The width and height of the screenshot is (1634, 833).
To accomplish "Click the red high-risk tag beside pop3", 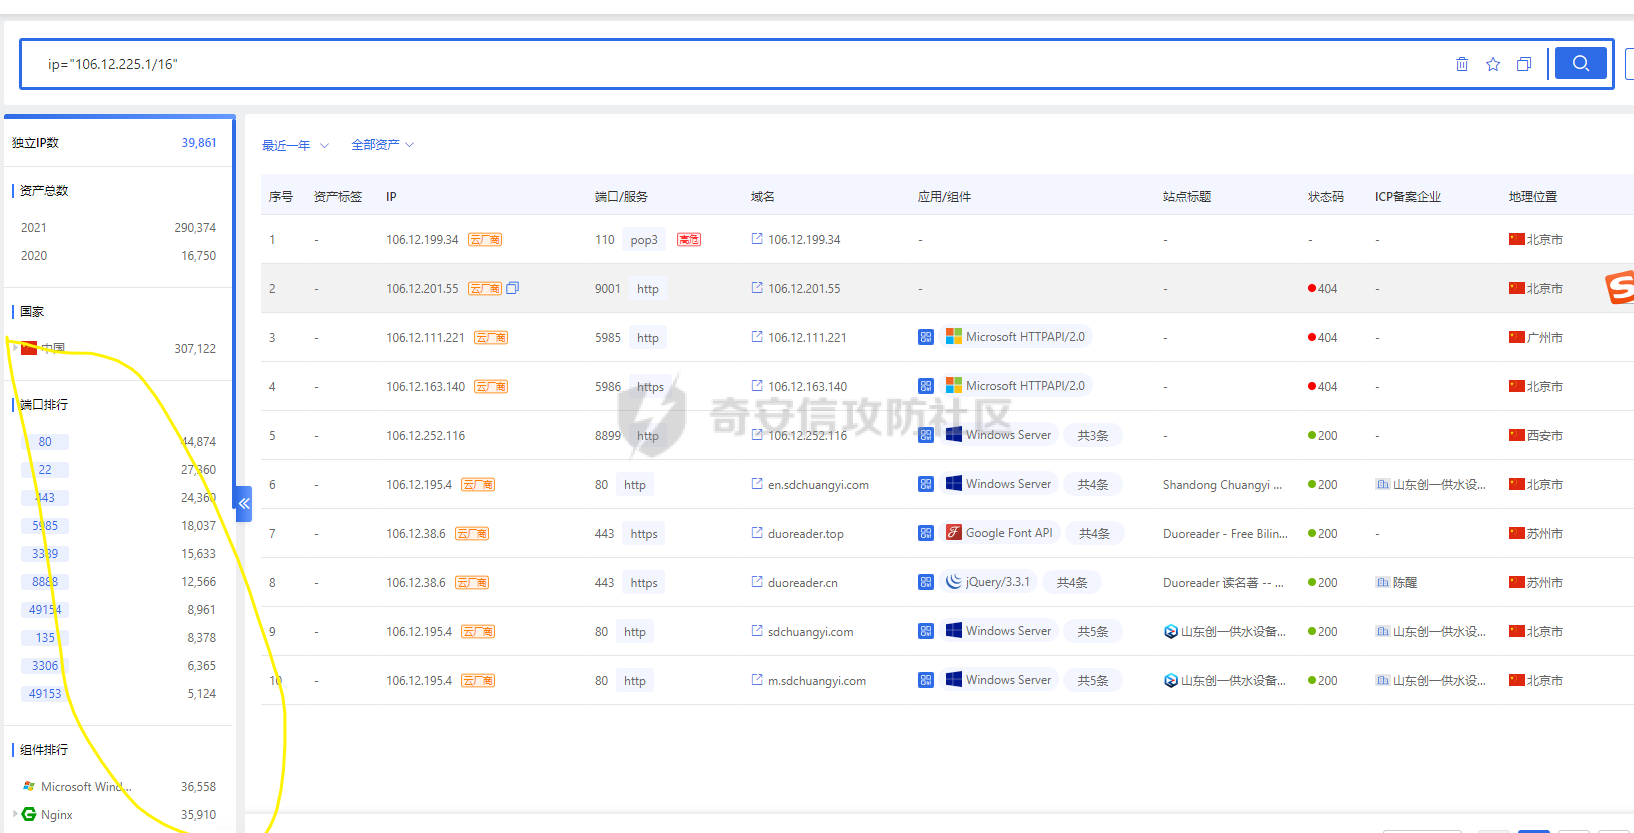I will point(689,240).
